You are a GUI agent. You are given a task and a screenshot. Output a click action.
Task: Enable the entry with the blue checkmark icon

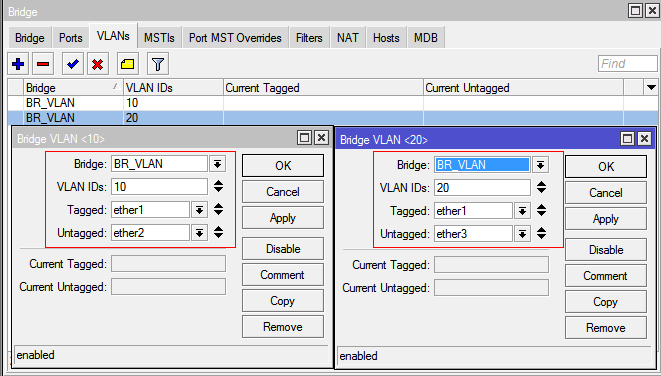point(73,64)
